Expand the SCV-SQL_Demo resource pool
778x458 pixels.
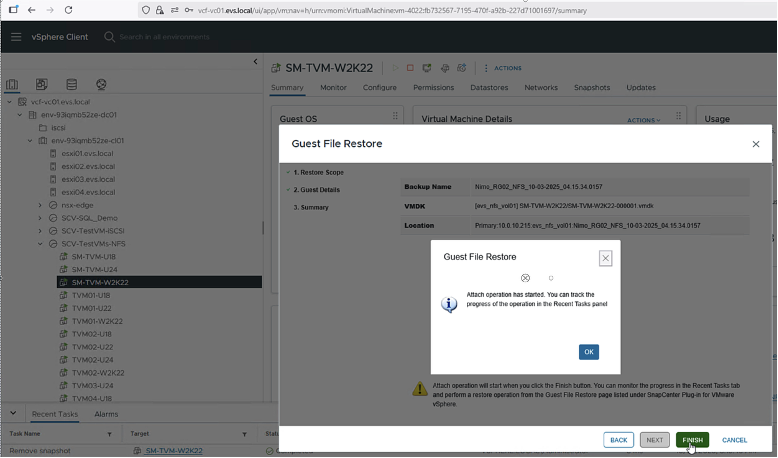[x=40, y=218]
